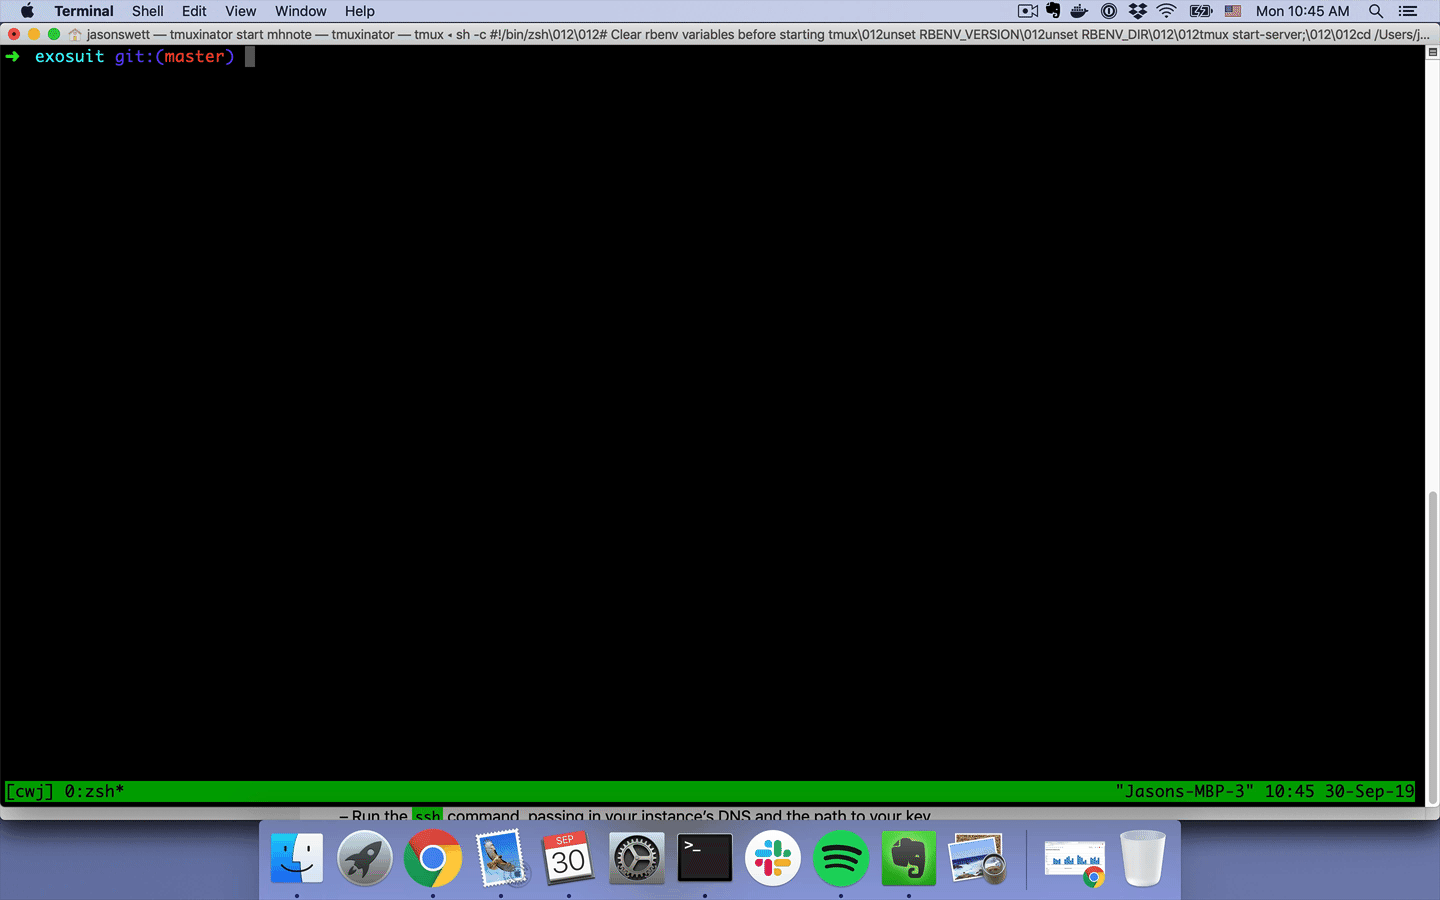Click the screen recording camera menu bar icon

tap(1027, 11)
